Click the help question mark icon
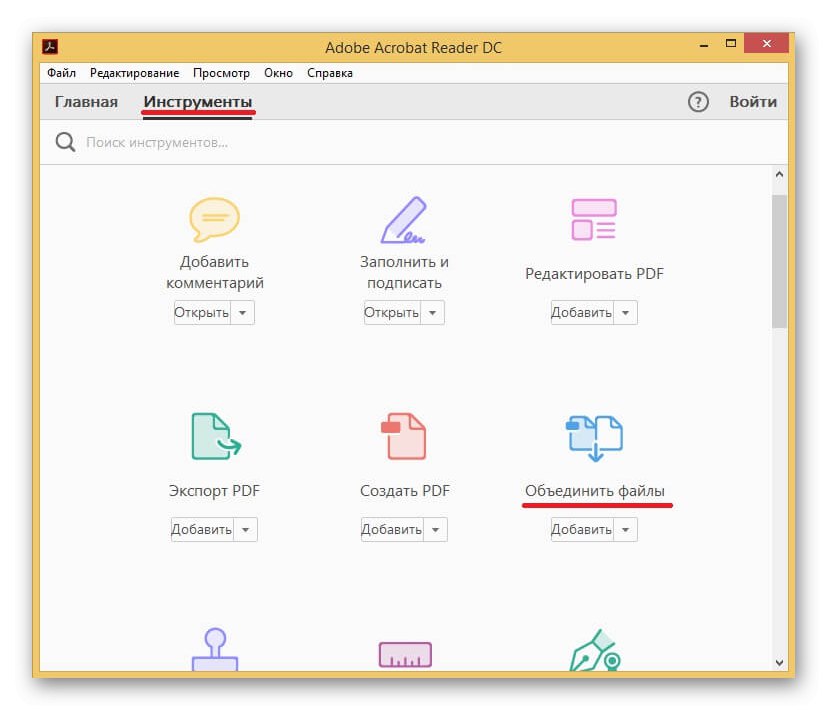This screenshot has width=827, height=710. [698, 102]
